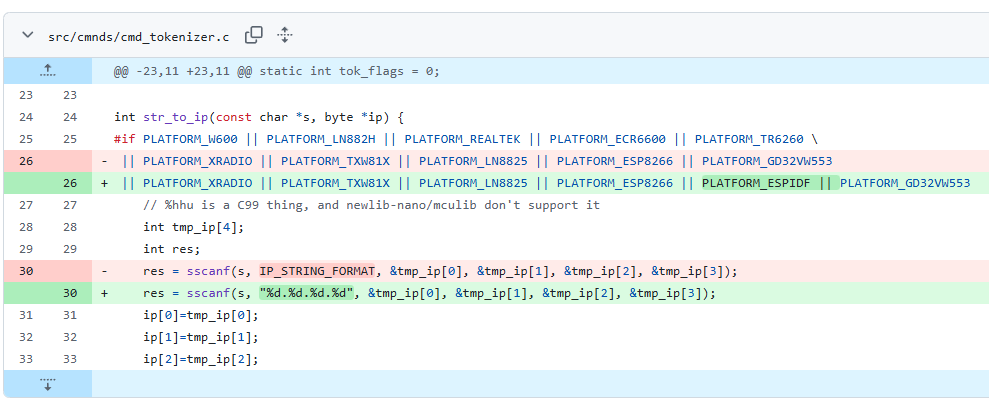989x414 pixels.
Task: Collapse the cmd_tokenizer.c file diff
Action: [27, 35]
